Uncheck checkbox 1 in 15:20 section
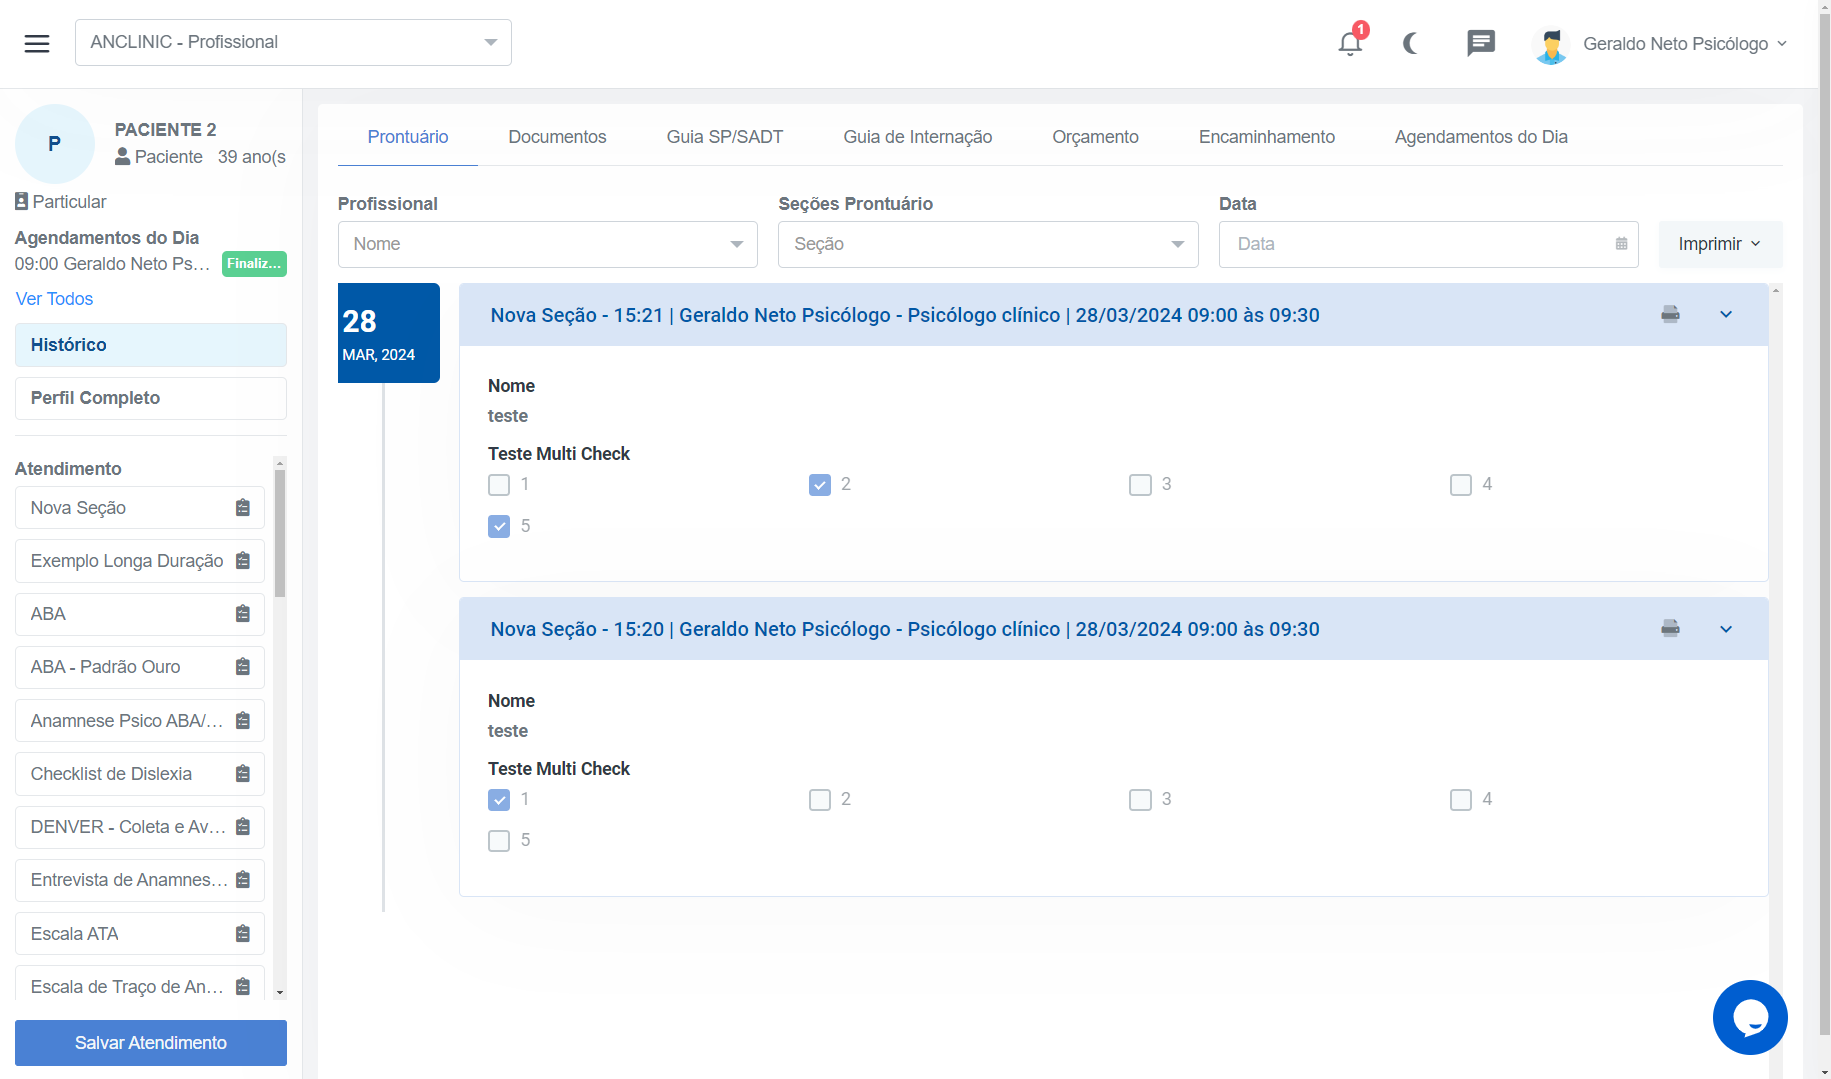This screenshot has width=1831, height=1079. point(499,800)
